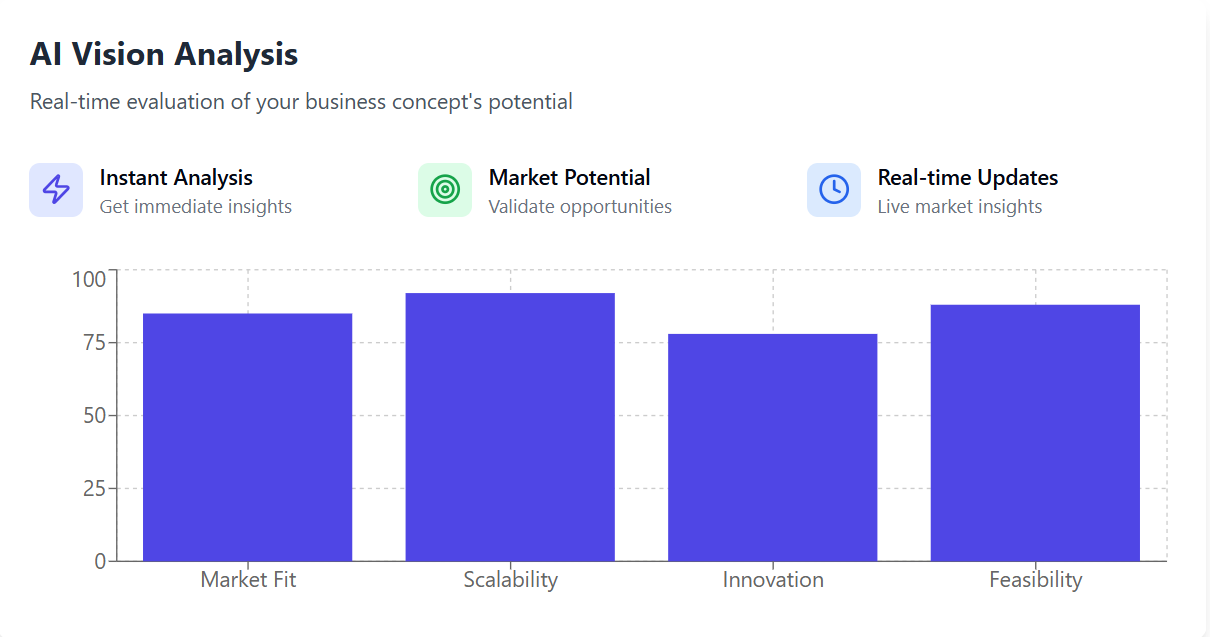1210x637 pixels.
Task: Click 'Live market insights' text
Action: pyautogui.click(x=960, y=207)
